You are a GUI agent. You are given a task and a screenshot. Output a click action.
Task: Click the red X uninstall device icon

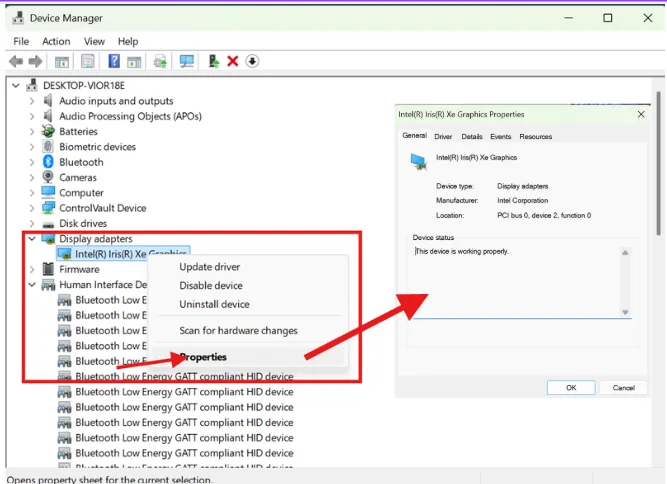click(x=233, y=61)
